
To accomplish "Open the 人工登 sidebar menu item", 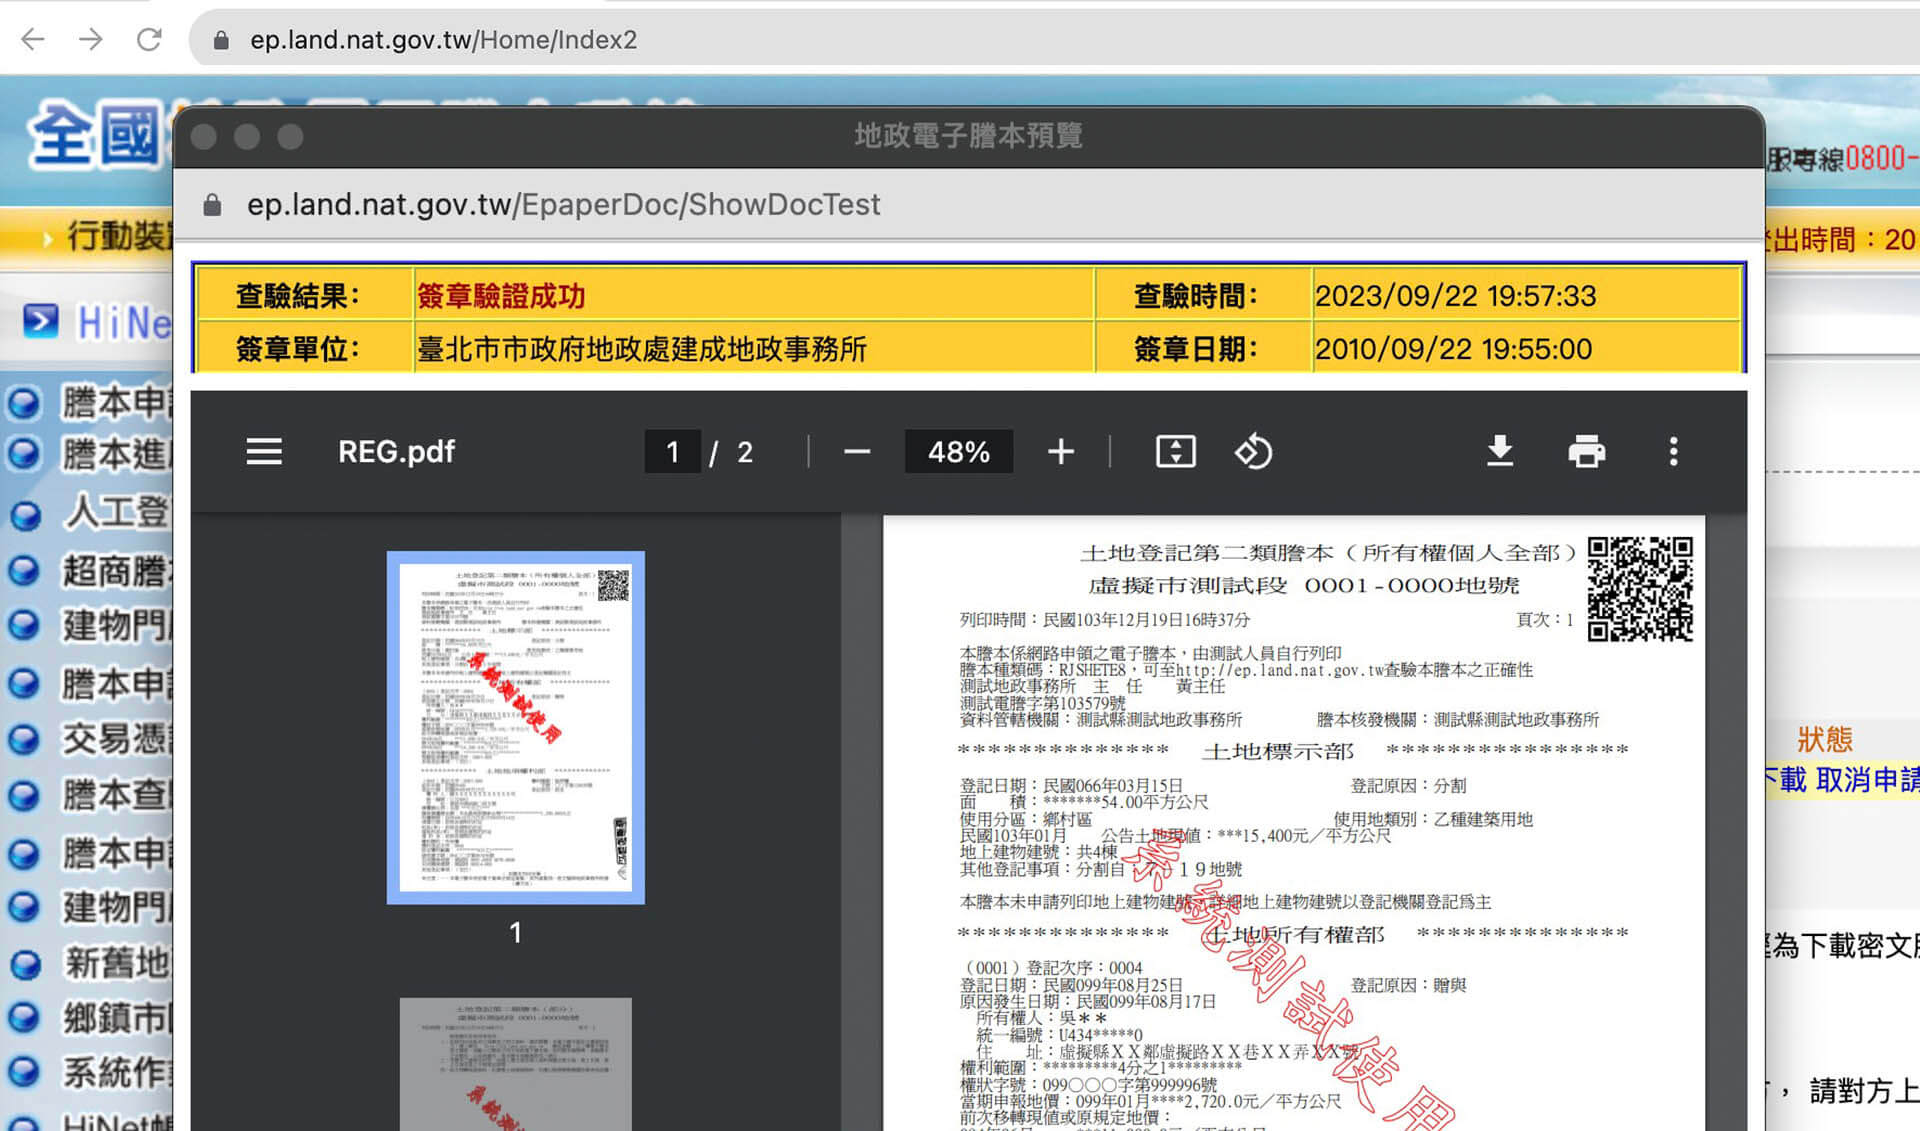I will coord(116,513).
